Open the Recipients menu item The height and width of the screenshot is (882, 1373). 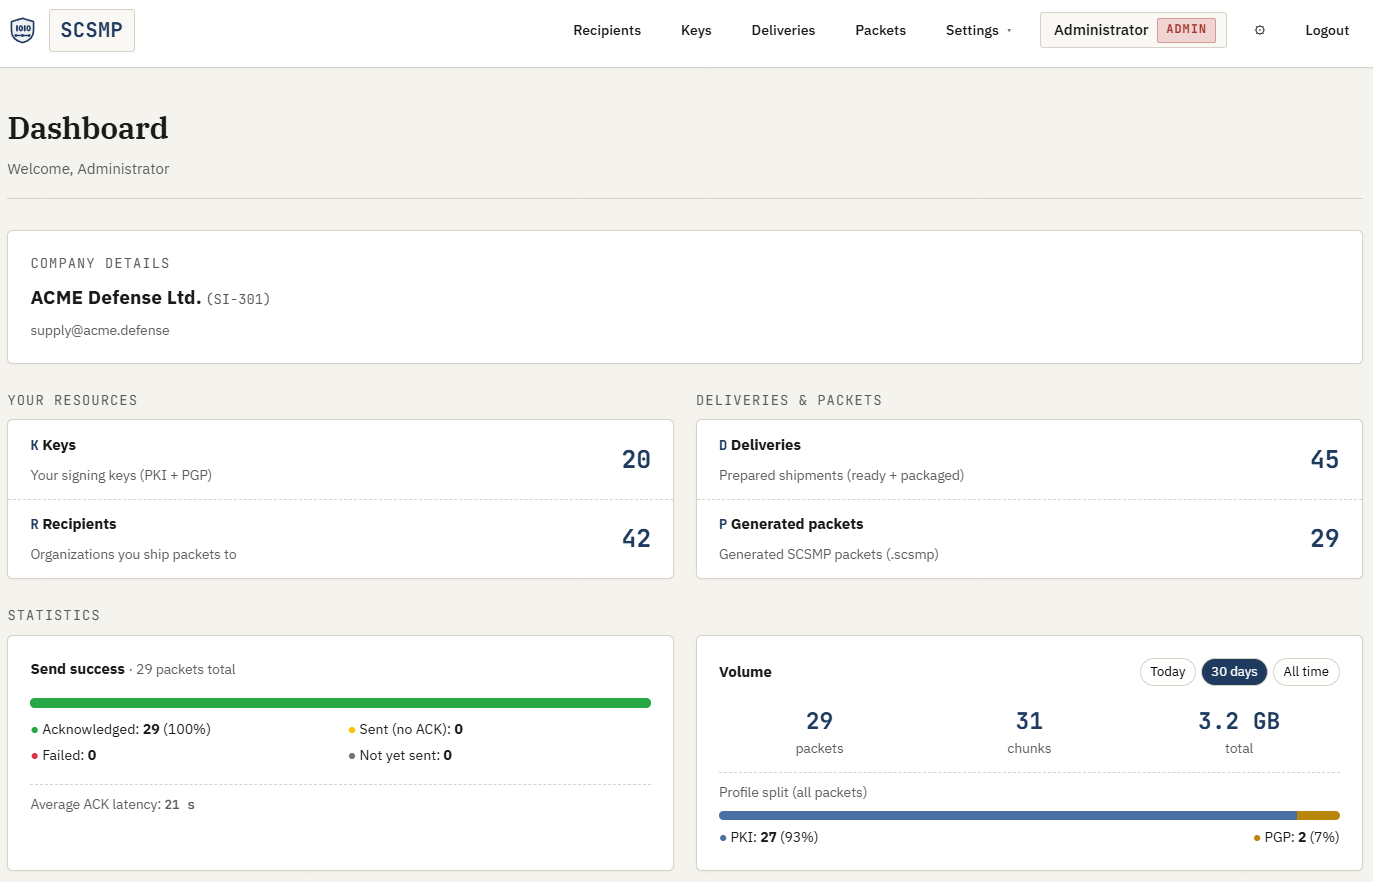(x=607, y=30)
